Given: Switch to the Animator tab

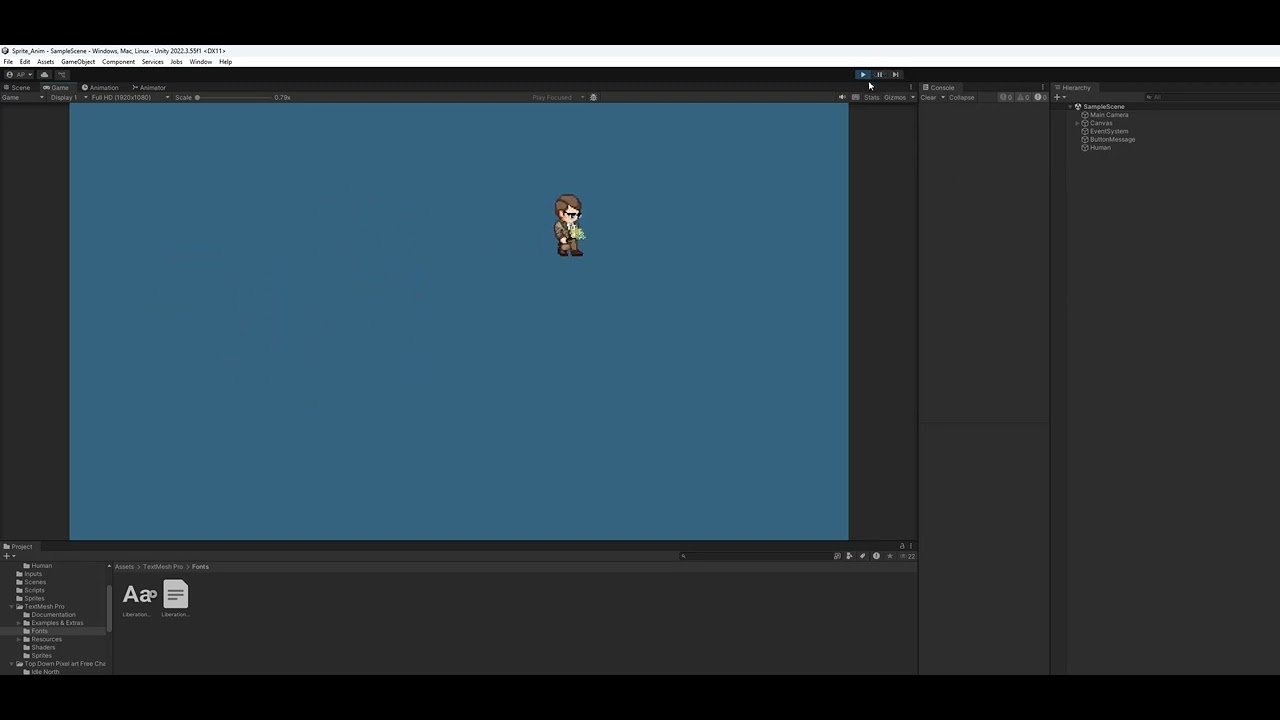Looking at the screenshot, I should [149, 87].
